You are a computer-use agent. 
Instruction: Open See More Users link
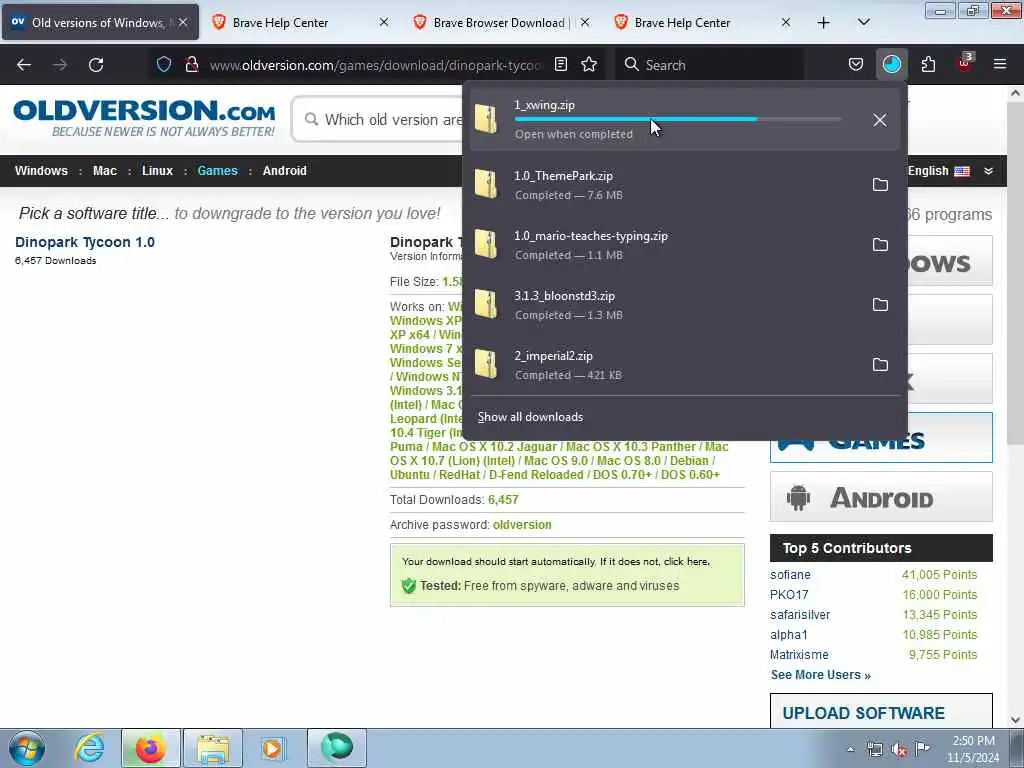coord(820,675)
